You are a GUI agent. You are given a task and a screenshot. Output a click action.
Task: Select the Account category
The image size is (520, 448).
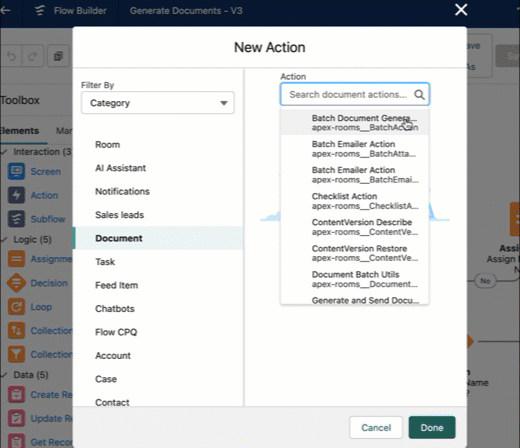[158, 355]
